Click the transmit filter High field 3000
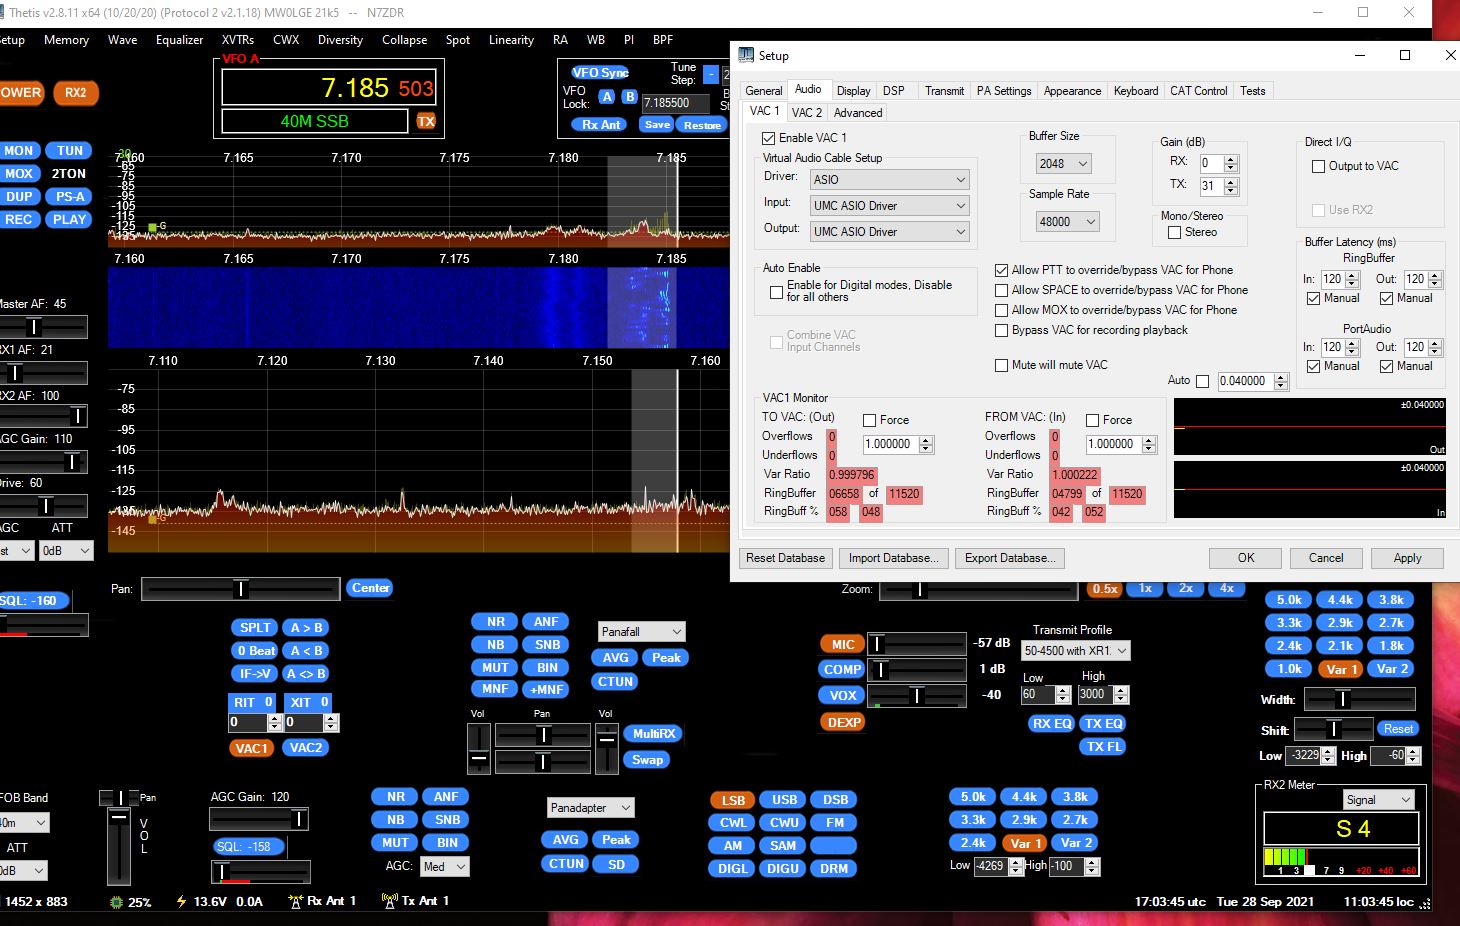 (1095, 694)
